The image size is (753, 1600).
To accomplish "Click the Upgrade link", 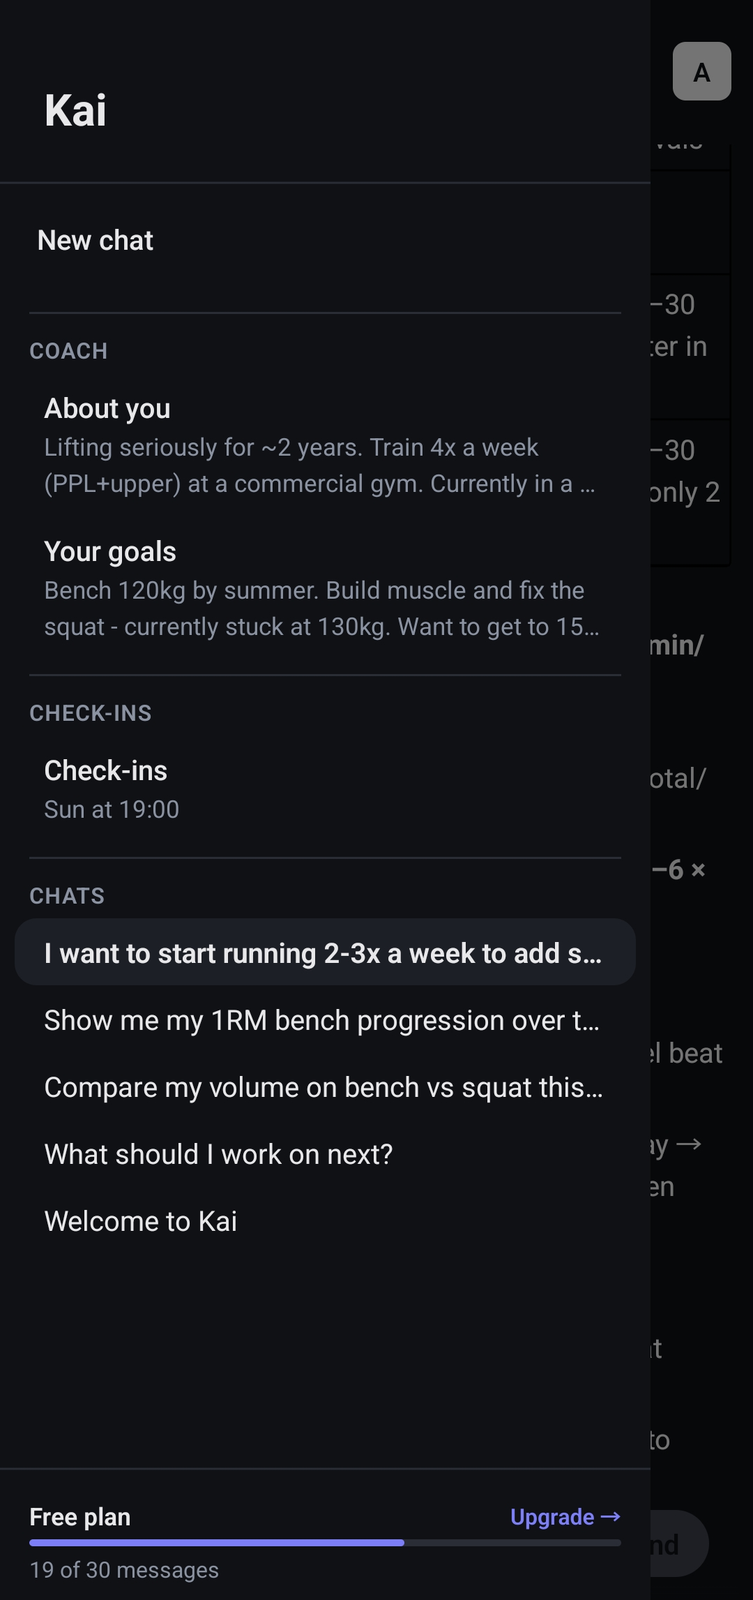I will [x=553, y=1516].
